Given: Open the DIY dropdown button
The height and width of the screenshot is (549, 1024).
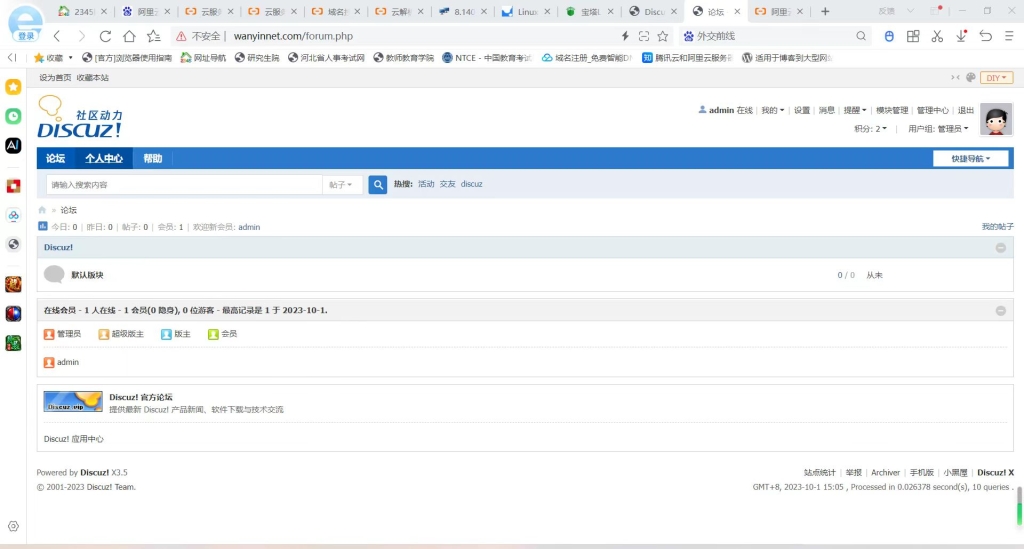Looking at the screenshot, I should click(996, 78).
